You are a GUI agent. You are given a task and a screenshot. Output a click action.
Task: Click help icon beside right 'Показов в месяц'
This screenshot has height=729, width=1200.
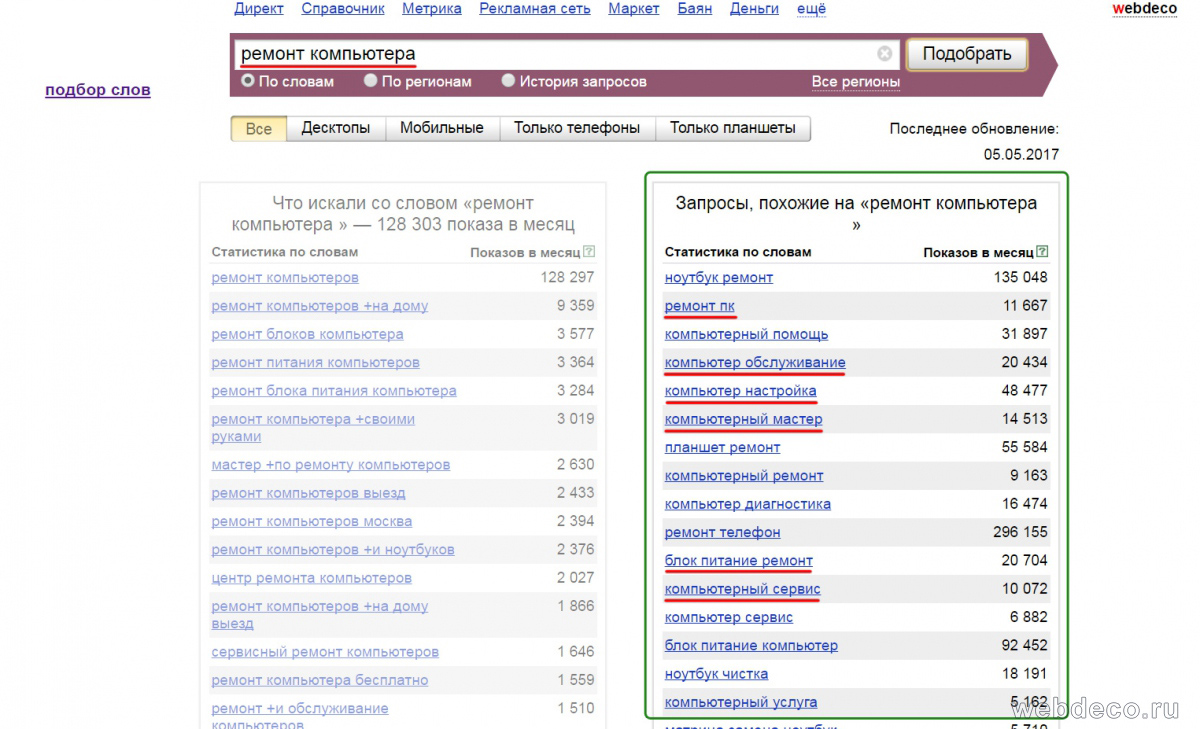click(x=1043, y=253)
